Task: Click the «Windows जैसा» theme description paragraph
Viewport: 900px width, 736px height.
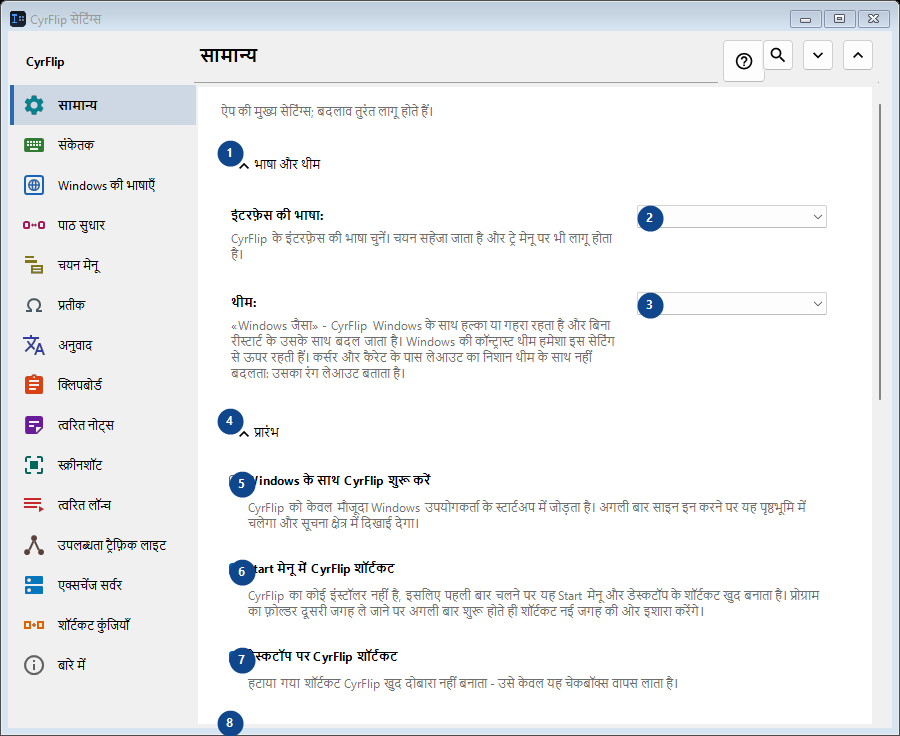Action: [422, 349]
